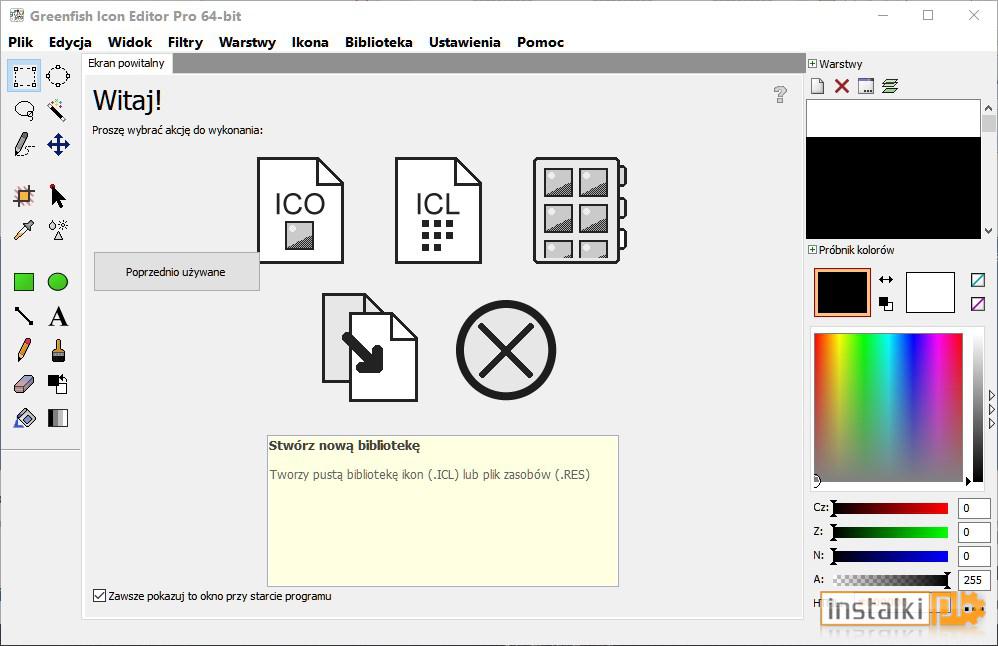Choose the hot spot pointer tool
Screen dimensions: 998x646
pos(58,196)
